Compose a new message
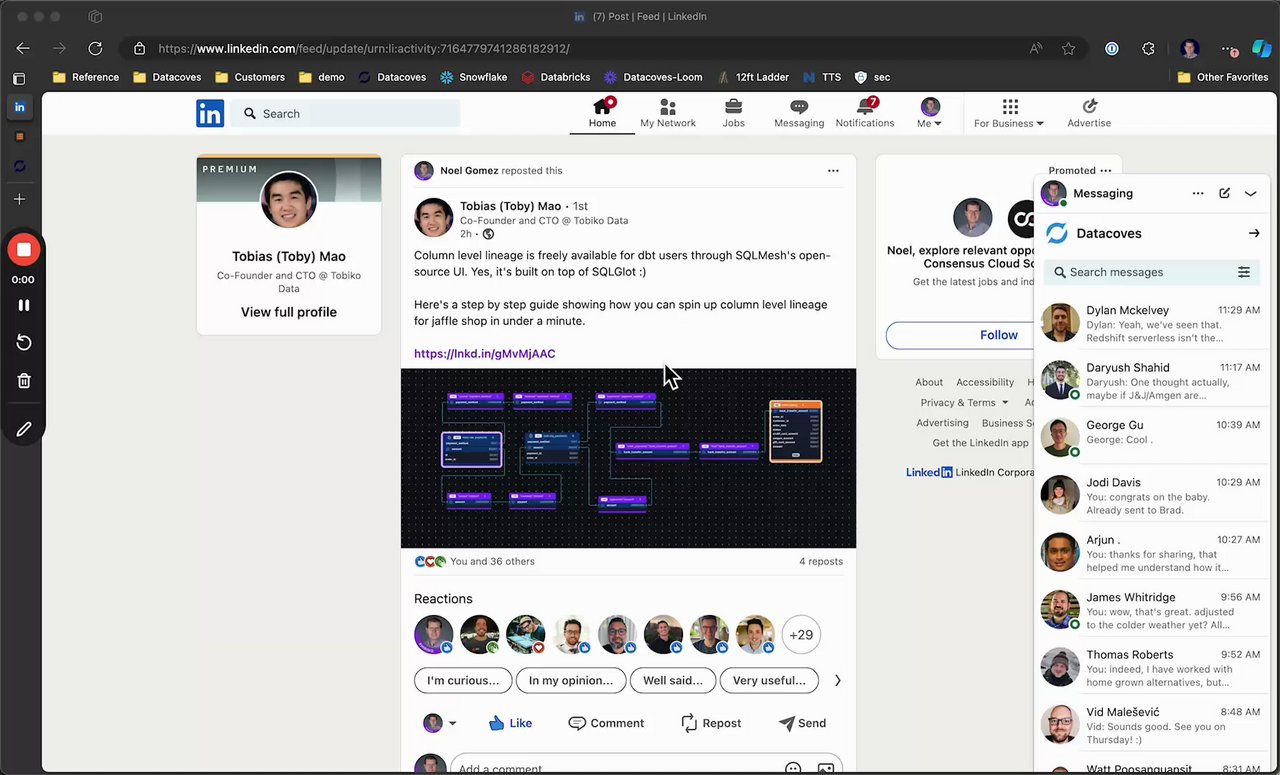Viewport: 1280px width, 775px height. coord(1224,193)
